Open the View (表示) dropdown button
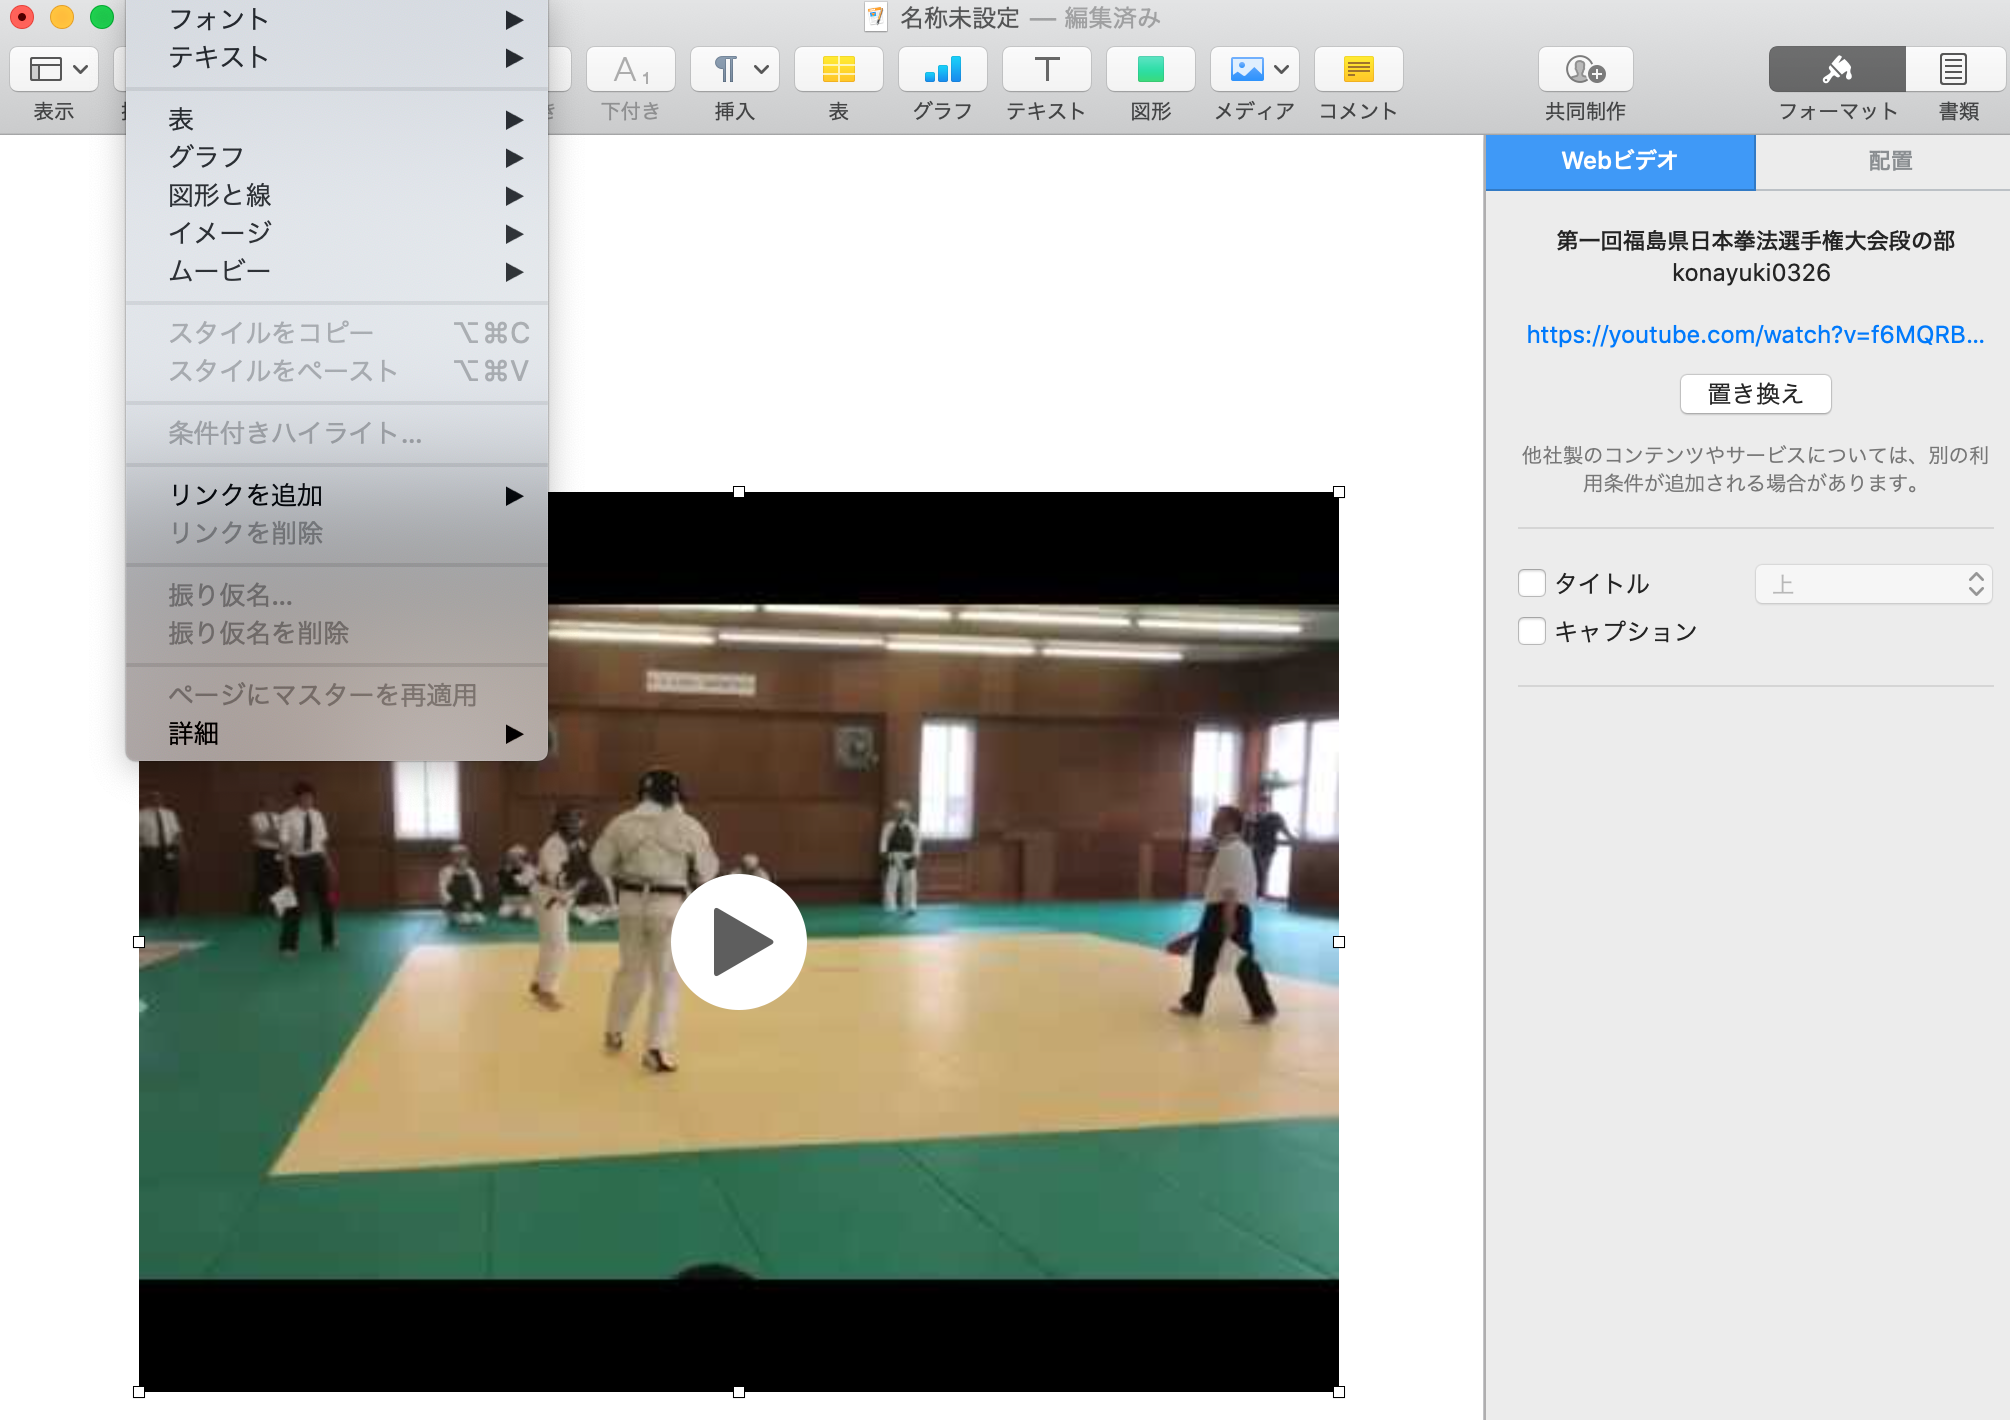The height and width of the screenshot is (1420, 2010). tap(54, 70)
